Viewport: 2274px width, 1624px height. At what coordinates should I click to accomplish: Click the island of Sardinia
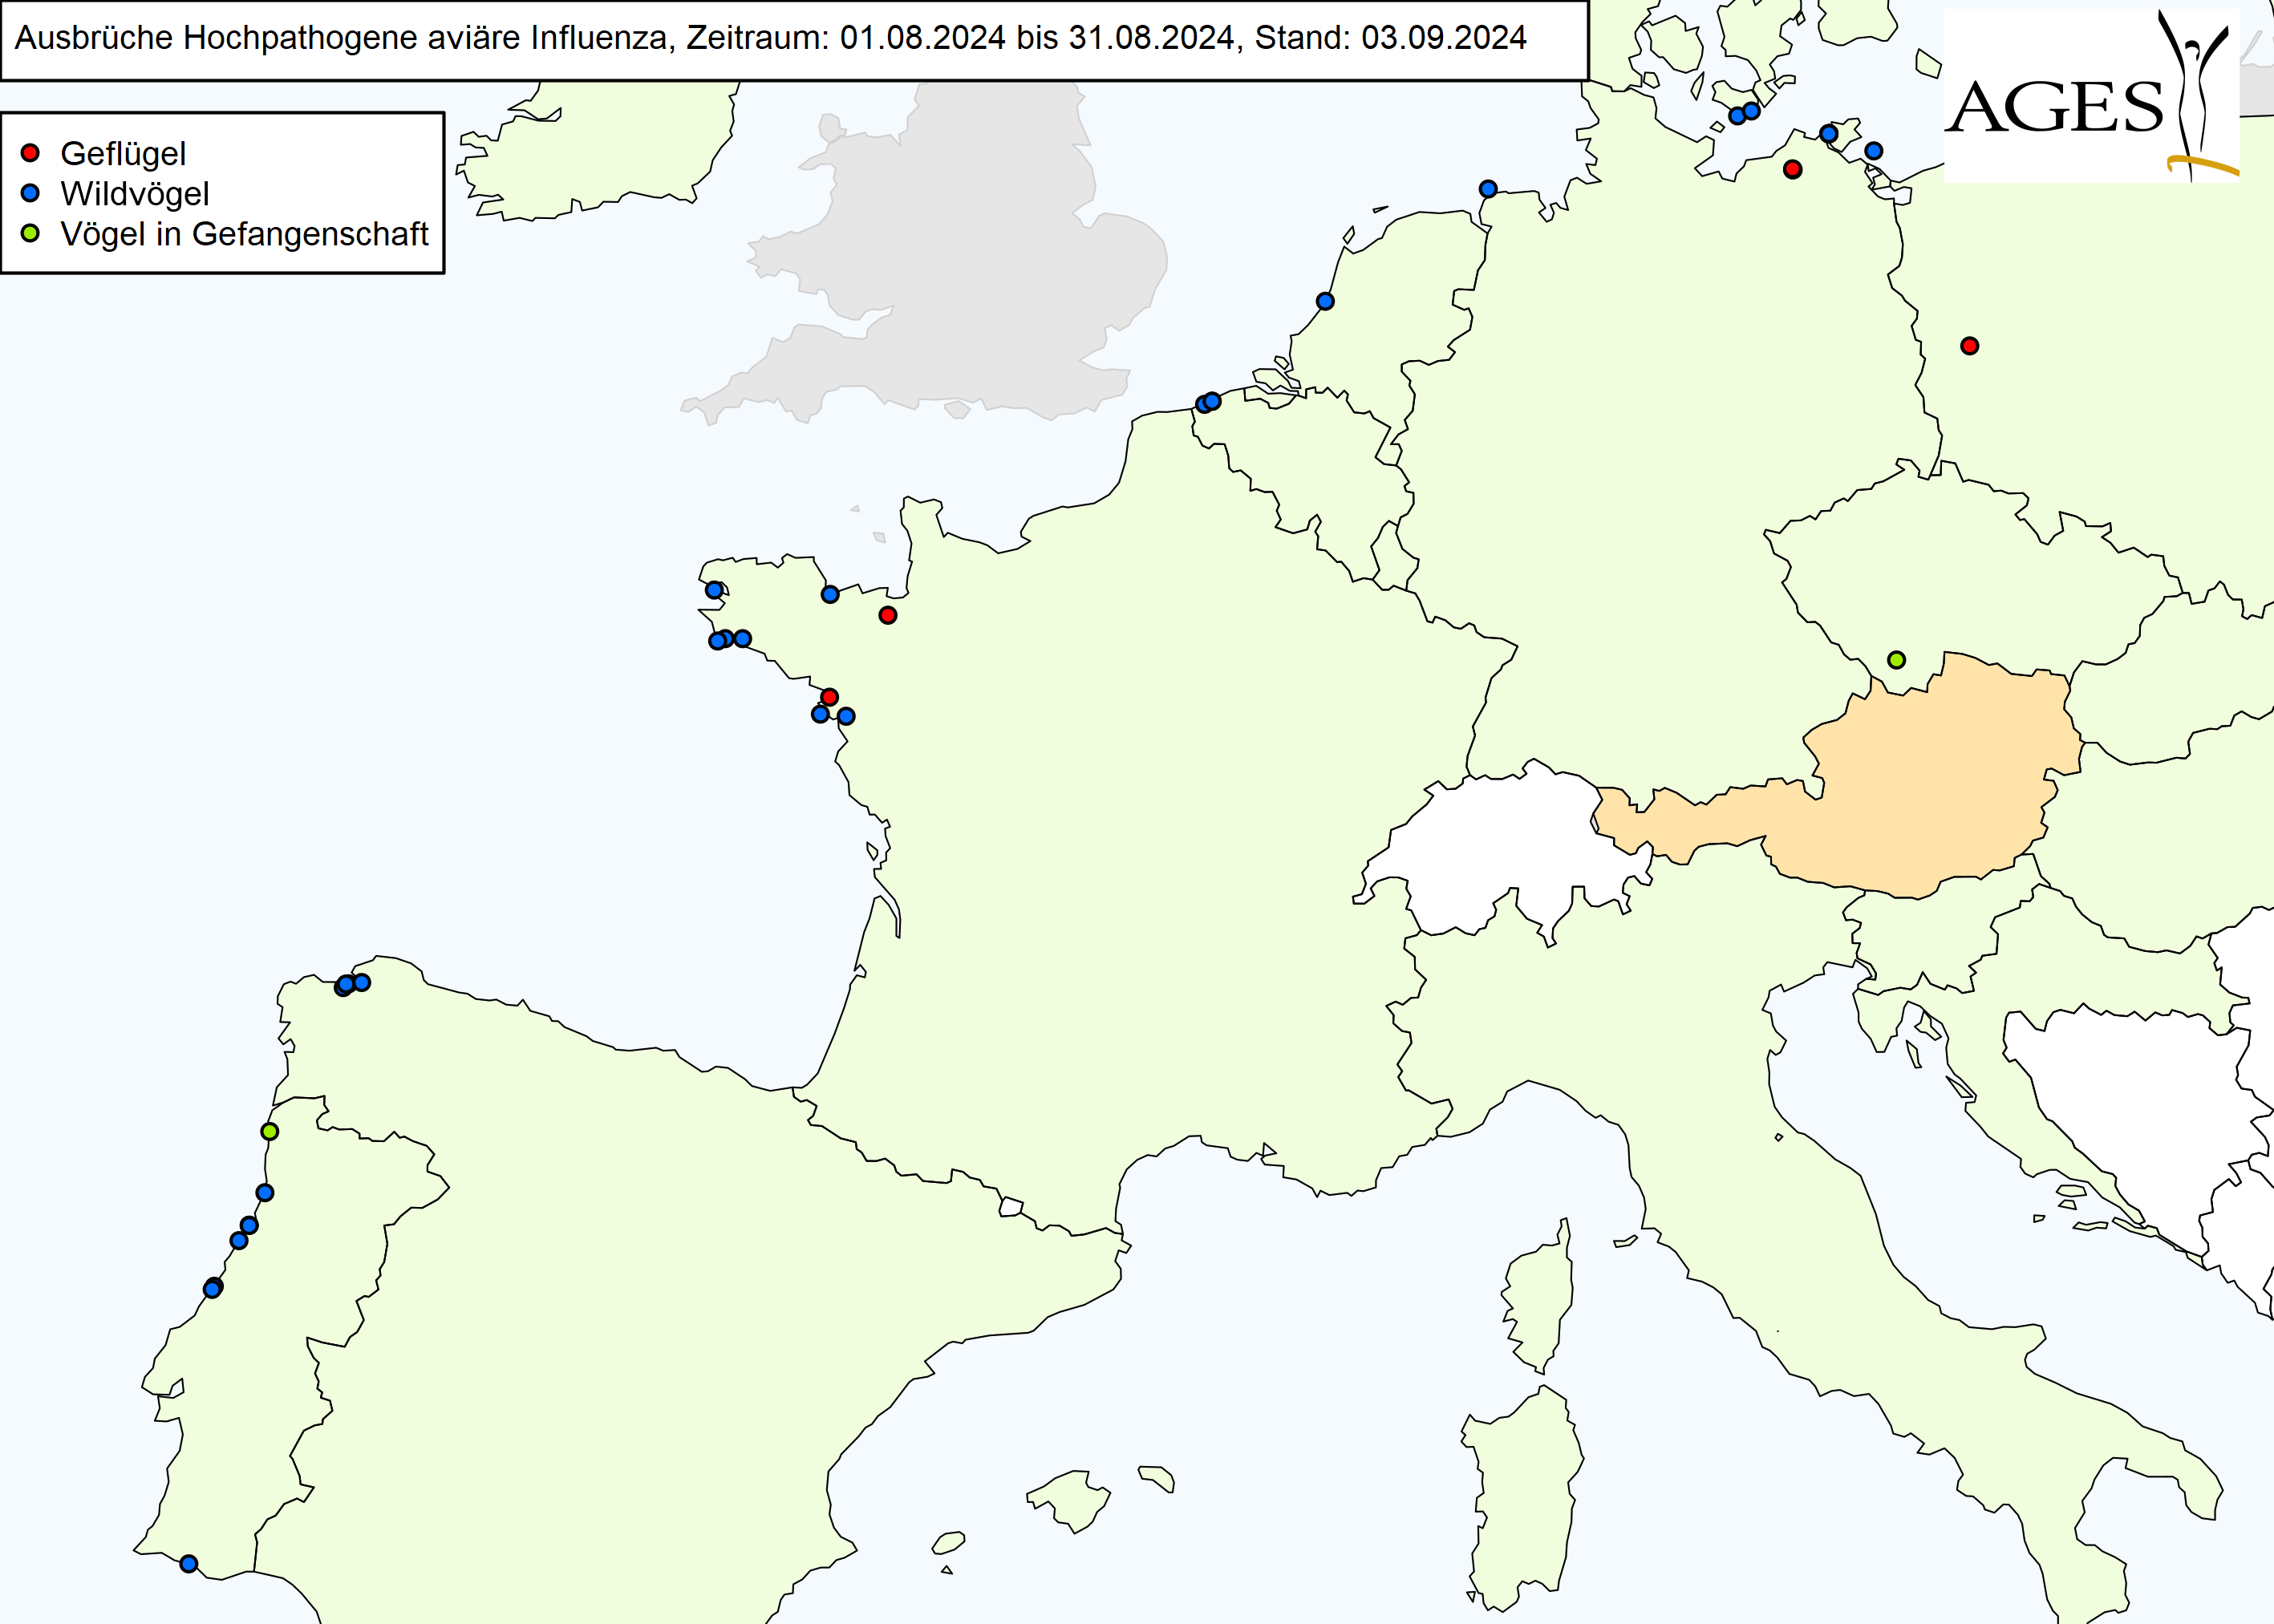pyautogui.click(x=1525, y=1500)
